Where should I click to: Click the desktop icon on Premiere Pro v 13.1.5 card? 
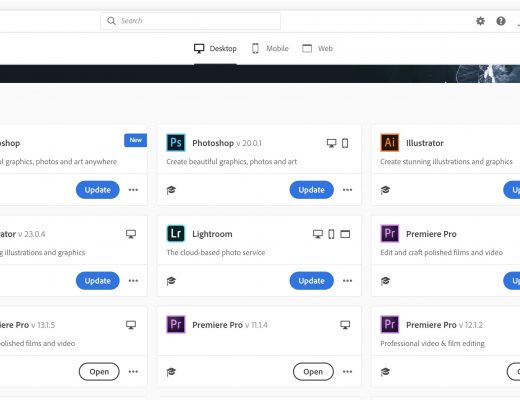coord(131,325)
